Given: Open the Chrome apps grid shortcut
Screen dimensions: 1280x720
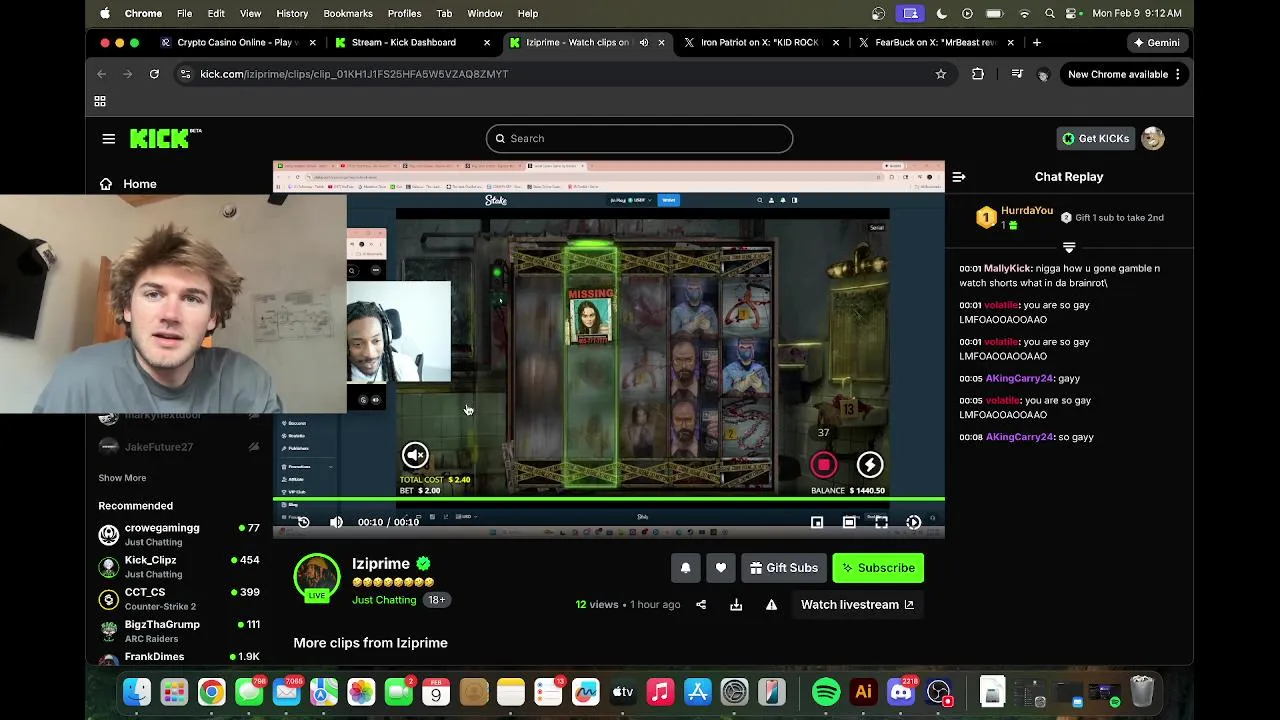Looking at the screenshot, I should click(100, 102).
